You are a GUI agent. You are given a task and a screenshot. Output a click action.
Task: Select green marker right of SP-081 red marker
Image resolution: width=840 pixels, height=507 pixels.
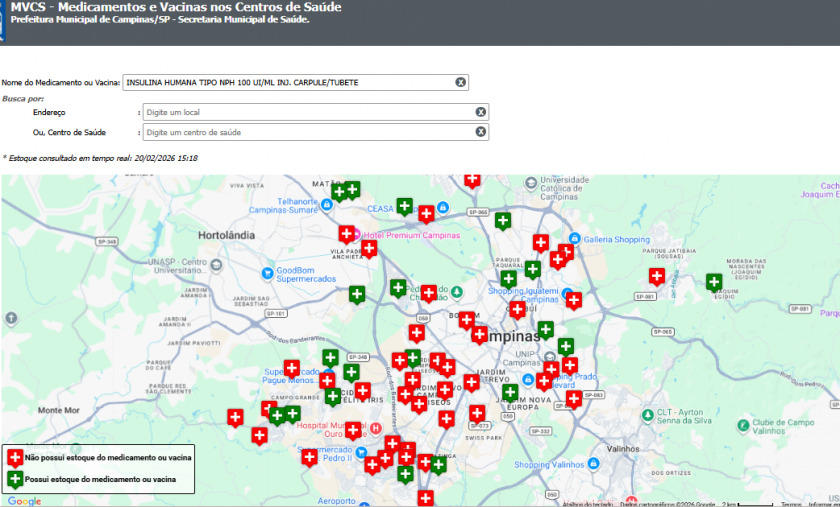[x=714, y=282]
